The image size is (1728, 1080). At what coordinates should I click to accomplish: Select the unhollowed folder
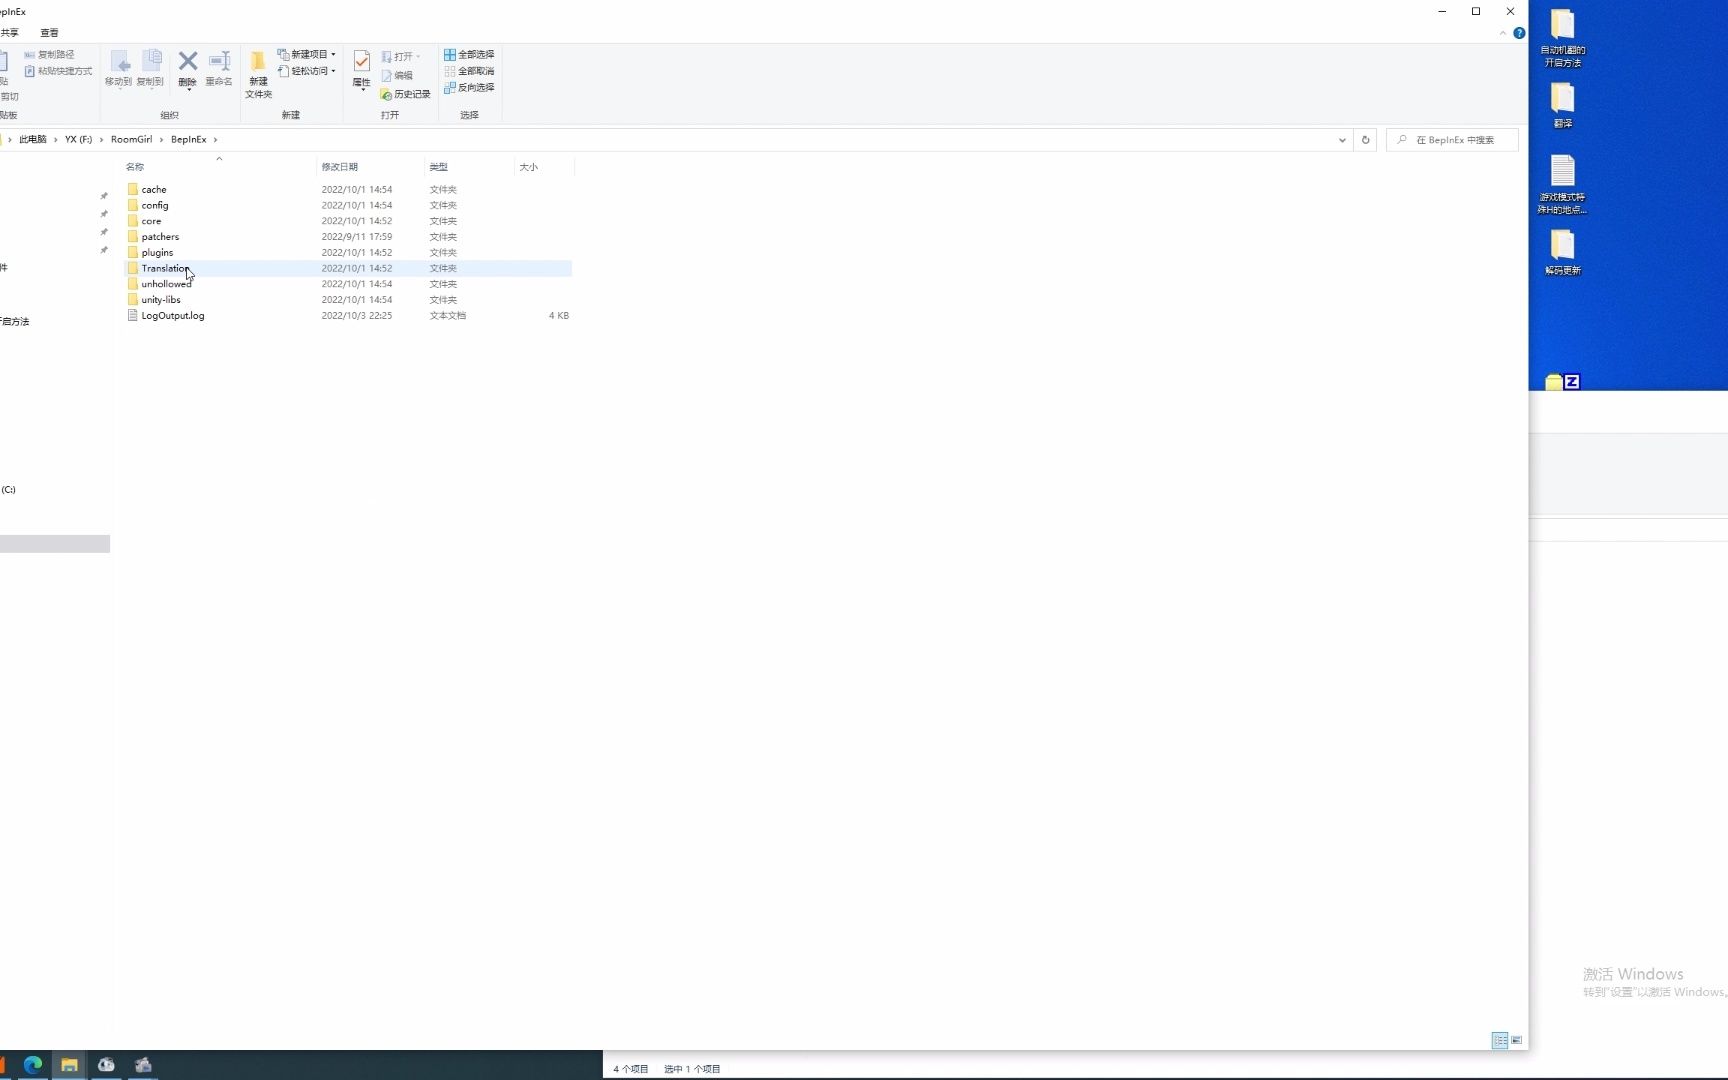point(348,284)
